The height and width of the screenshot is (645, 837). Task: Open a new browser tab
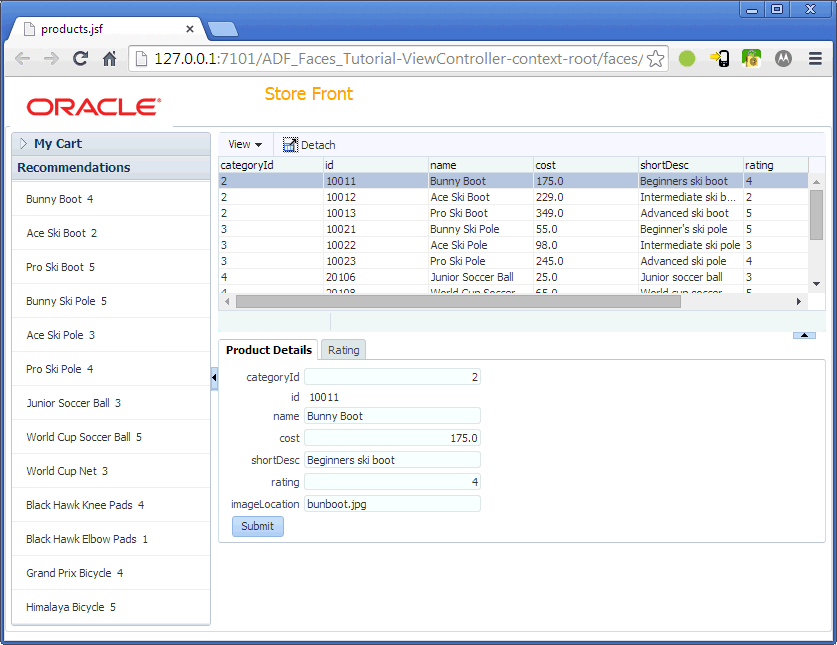223,29
